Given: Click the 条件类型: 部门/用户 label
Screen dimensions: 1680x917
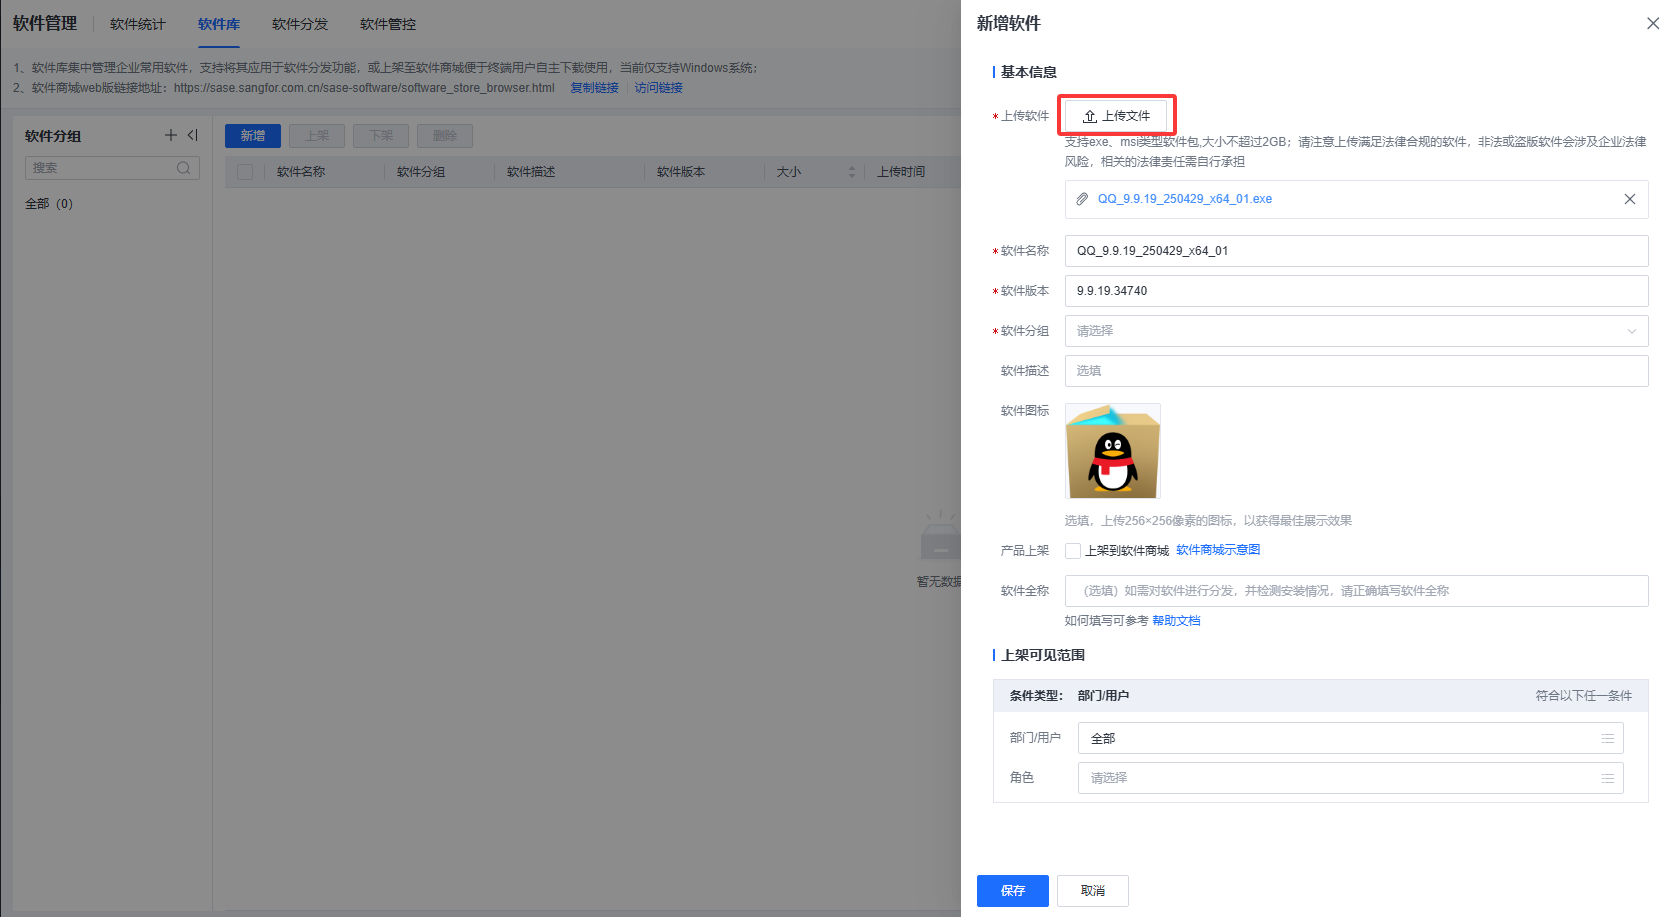Looking at the screenshot, I should click(x=1069, y=696).
